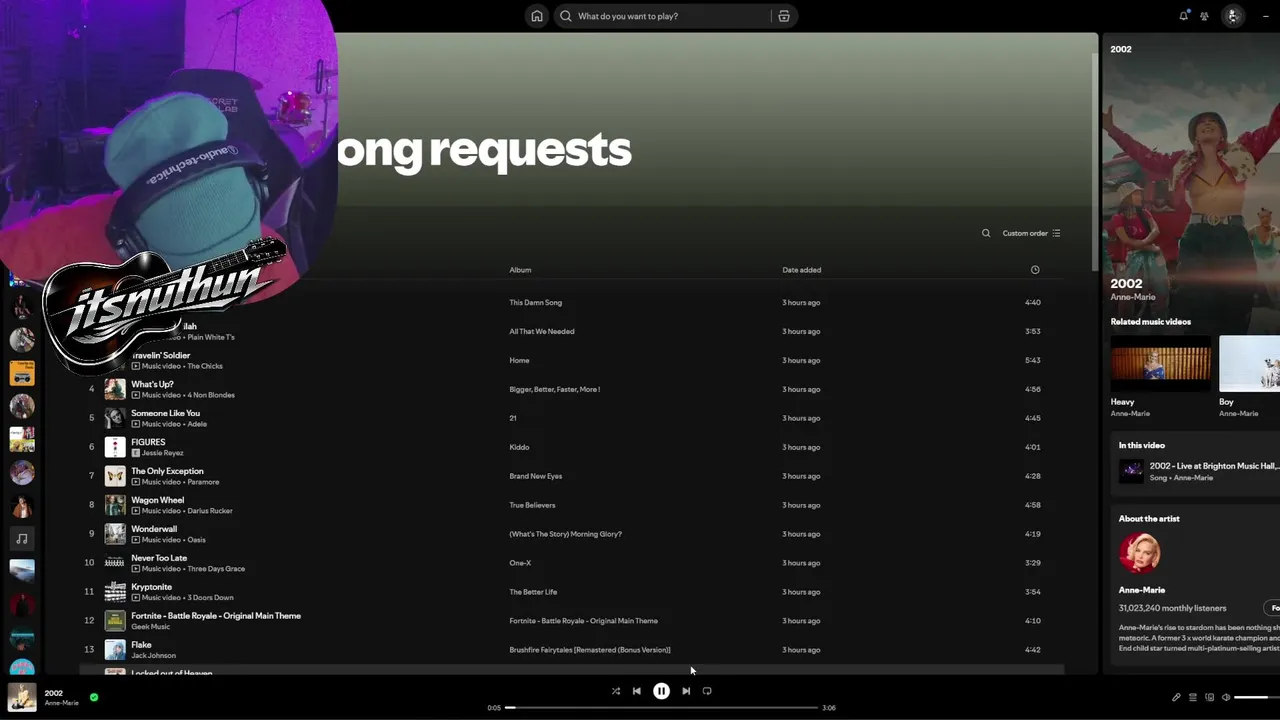This screenshot has height=720, width=1280.
Task: Open 'About the artist' section heading
Action: coord(1149,519)
